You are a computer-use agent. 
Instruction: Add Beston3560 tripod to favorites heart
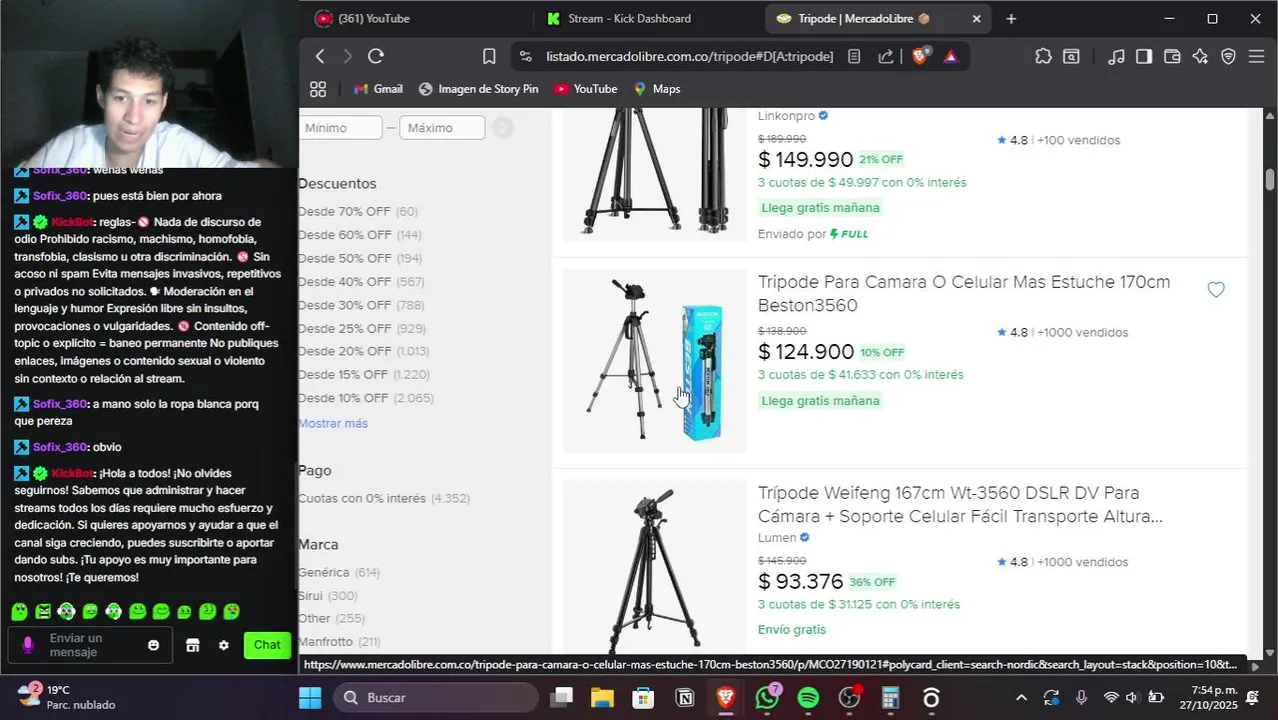[1216, 290]
